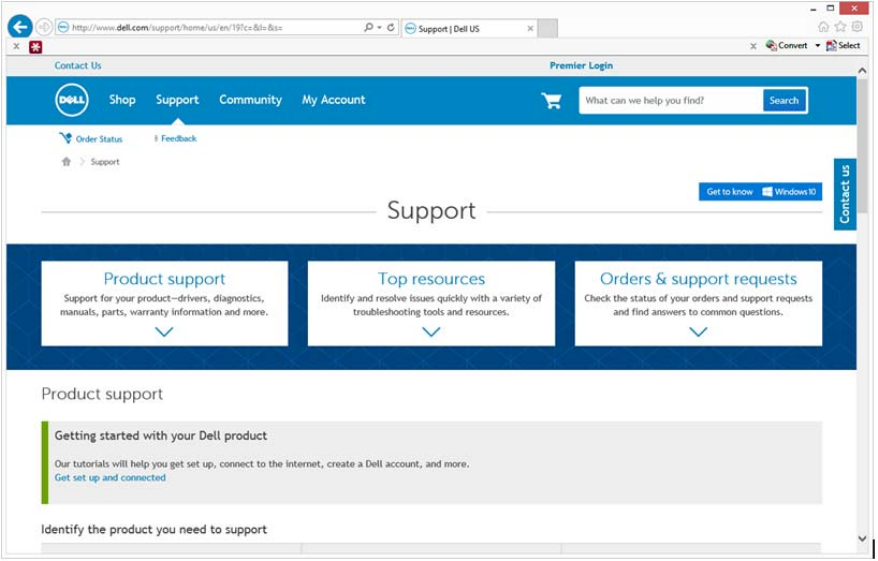Click the Top resources card heading
This screenshot has width=878, height=561.
pyautogui.click(x=432, y=279)
